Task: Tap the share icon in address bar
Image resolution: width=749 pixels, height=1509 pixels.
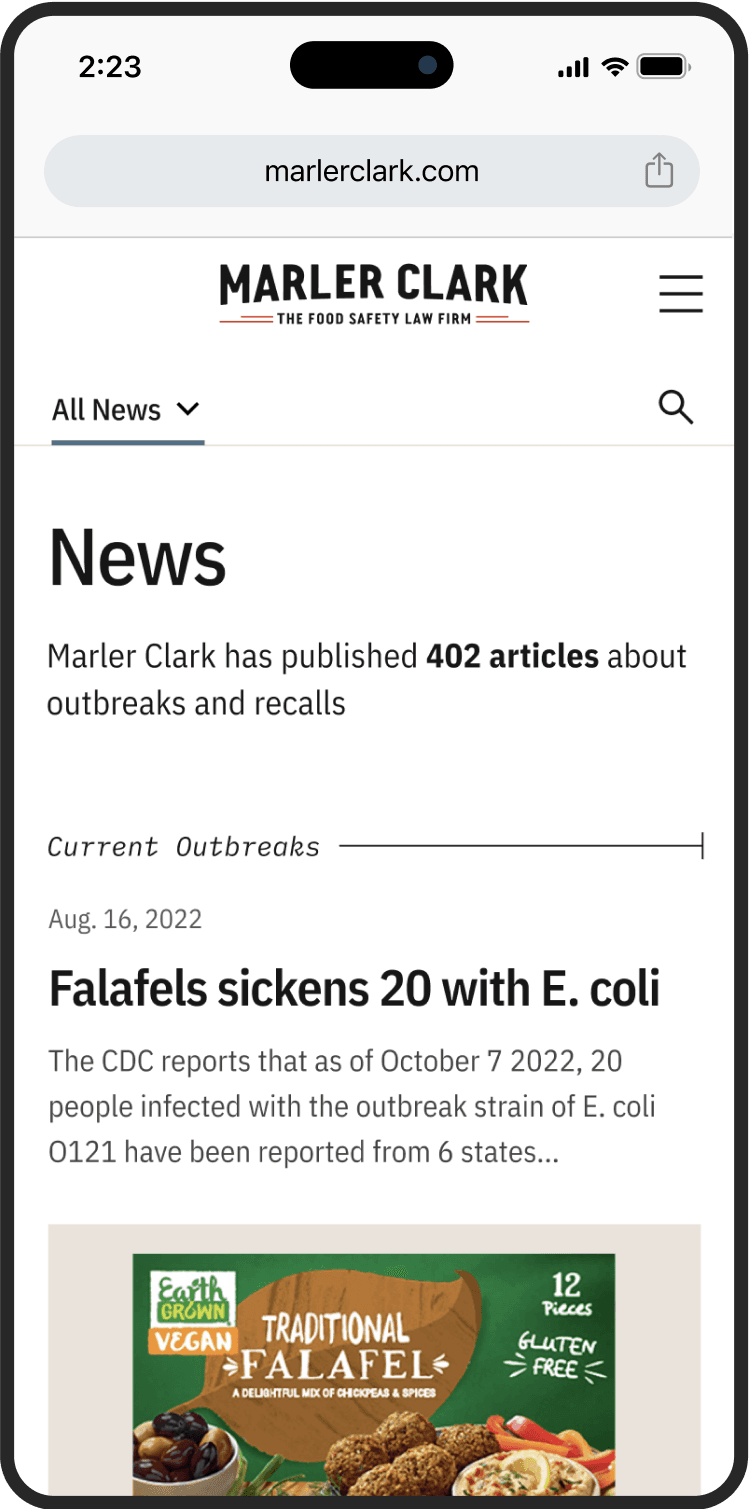Action: click(659, 170)
